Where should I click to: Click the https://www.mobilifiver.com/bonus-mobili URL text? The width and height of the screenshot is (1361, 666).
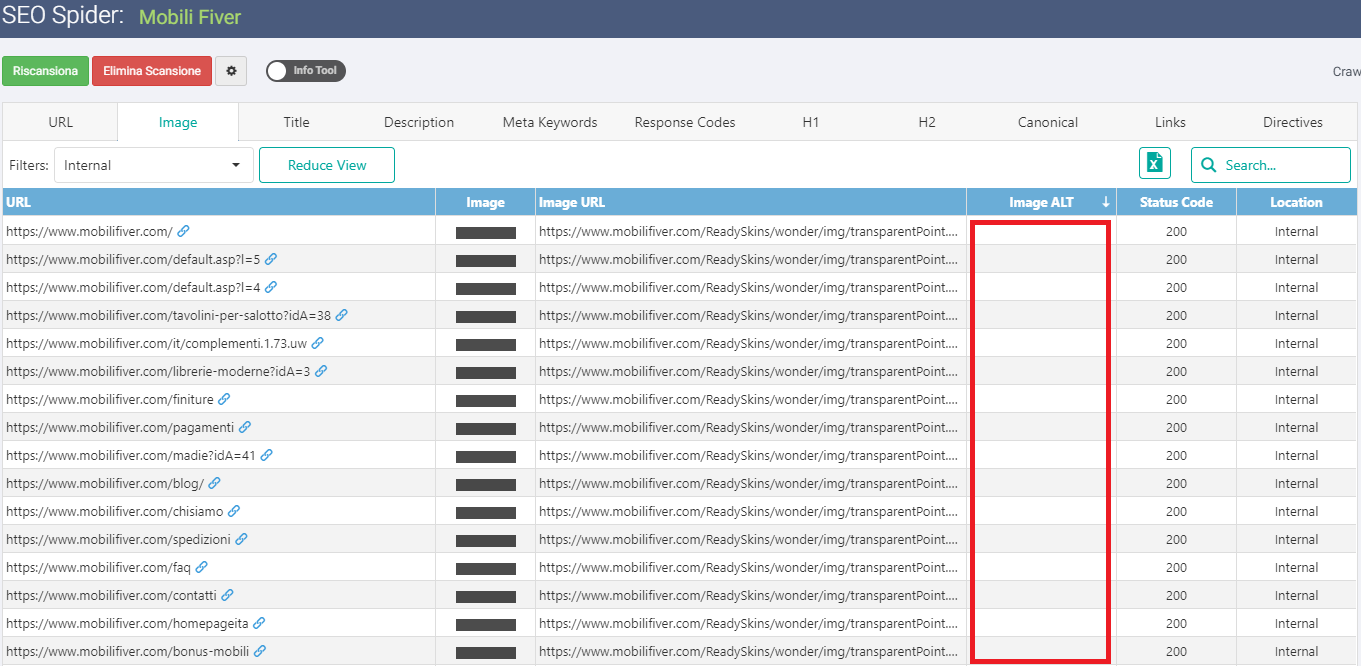127,651
